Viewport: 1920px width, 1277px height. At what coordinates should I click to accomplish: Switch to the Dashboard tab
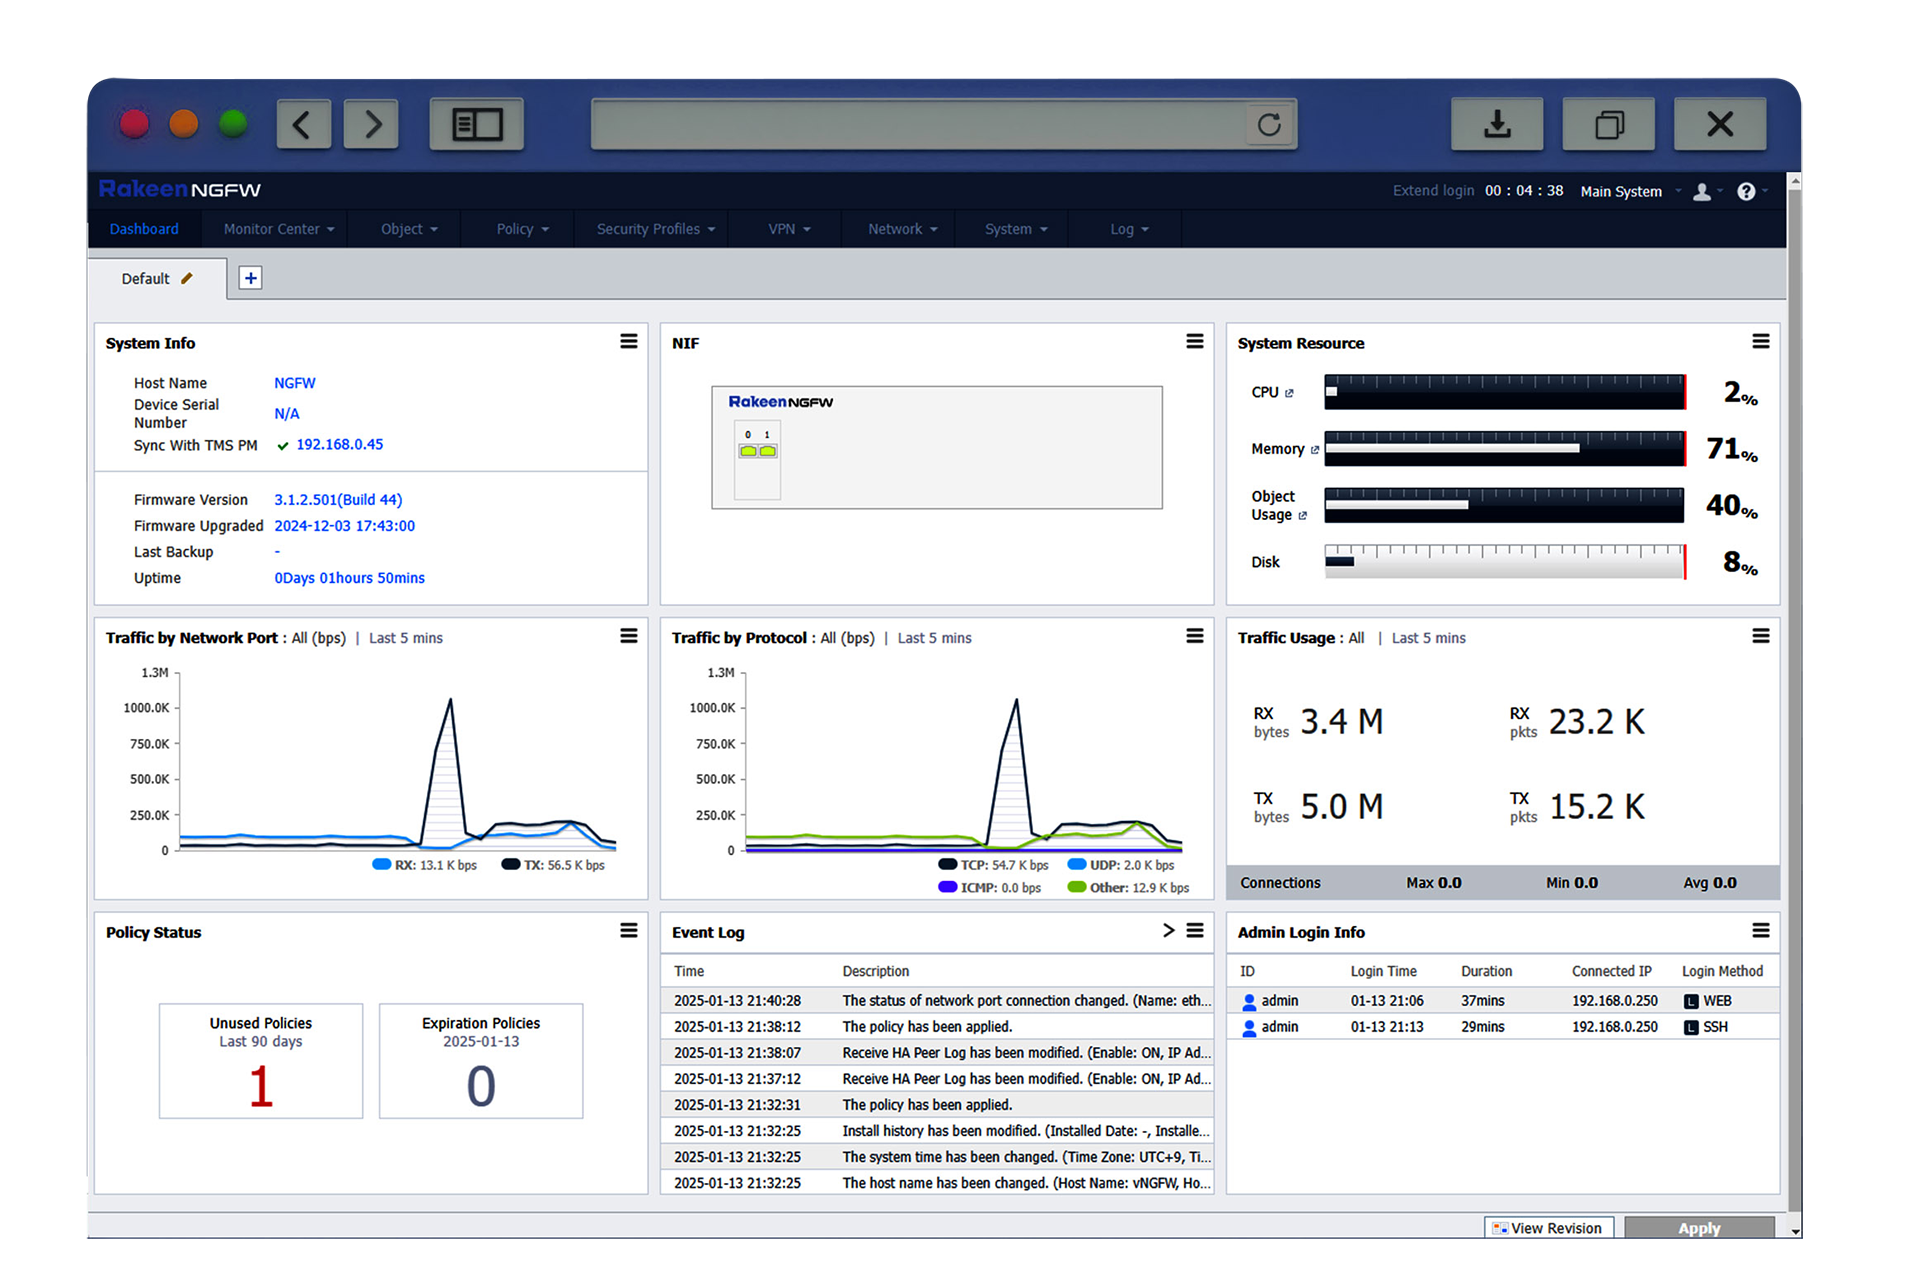coord(144,229)
